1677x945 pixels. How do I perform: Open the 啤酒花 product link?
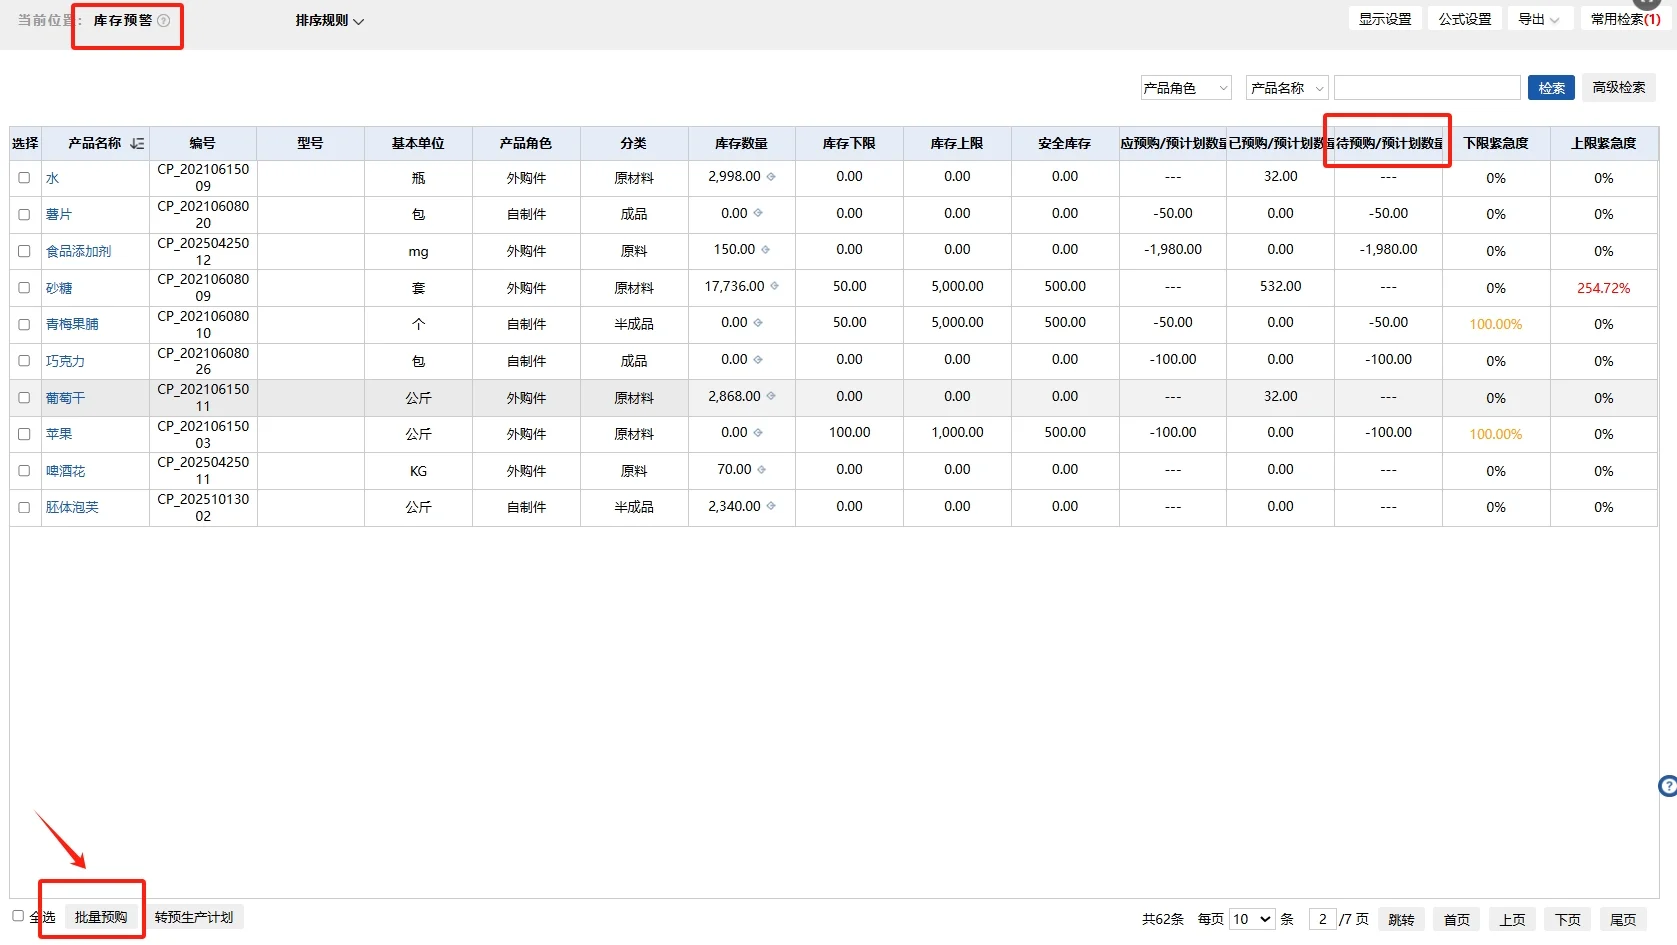(x=65, y=471)
